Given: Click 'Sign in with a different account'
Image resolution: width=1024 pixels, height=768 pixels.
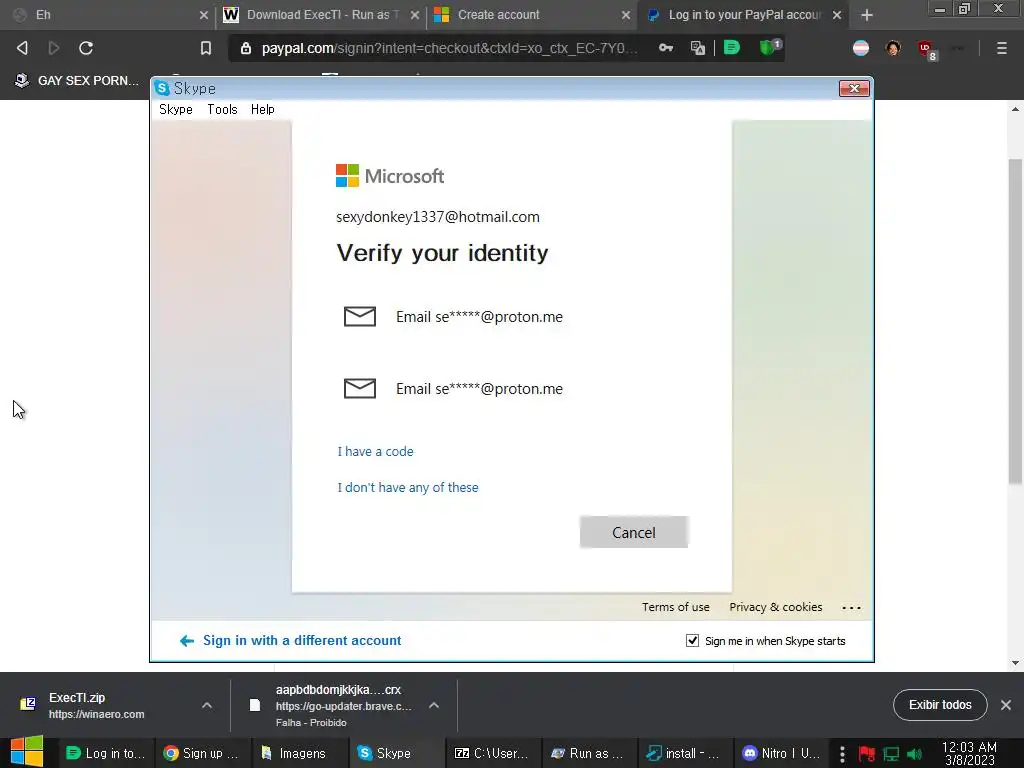Looking at the screenshot, I should [302, 641].
